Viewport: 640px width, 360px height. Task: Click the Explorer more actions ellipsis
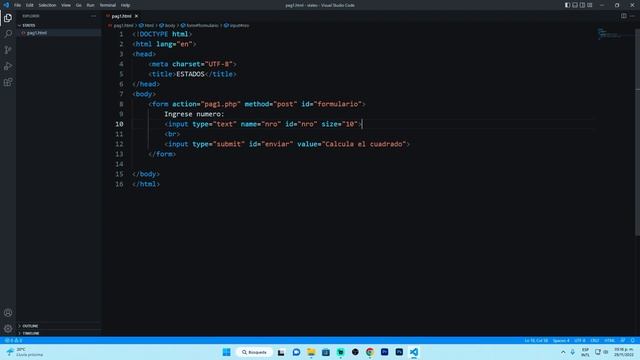coord(93,16)
